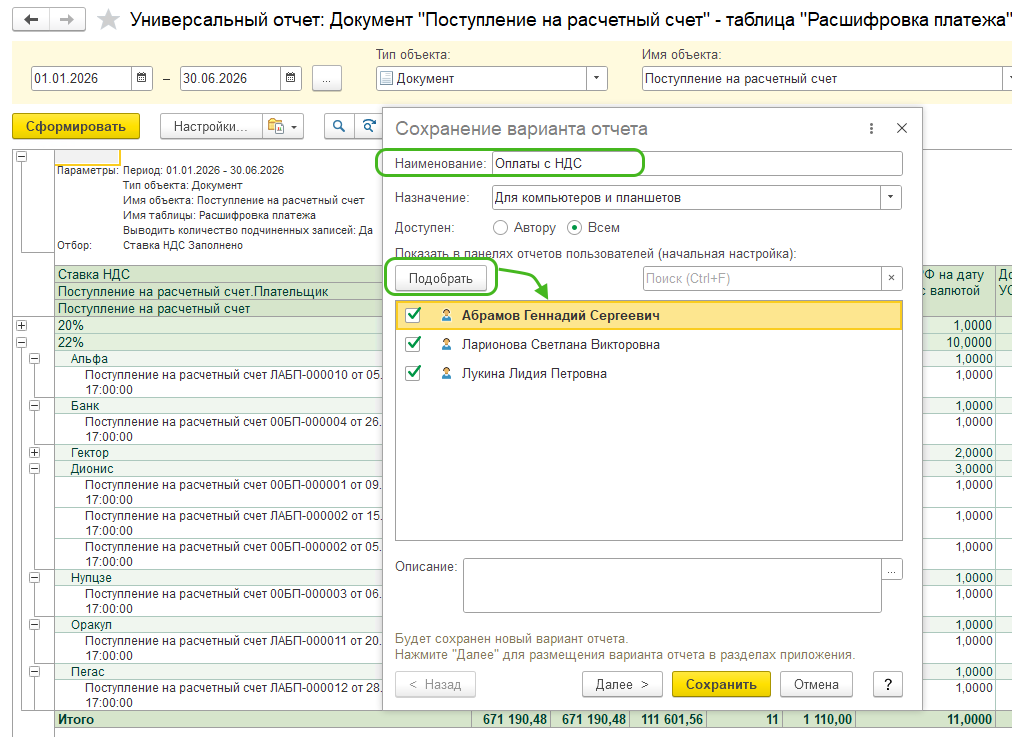Click the magnifier search icon in toolbar
Viewport: 1012px width, 737px height.
click(x=339, y=126)
